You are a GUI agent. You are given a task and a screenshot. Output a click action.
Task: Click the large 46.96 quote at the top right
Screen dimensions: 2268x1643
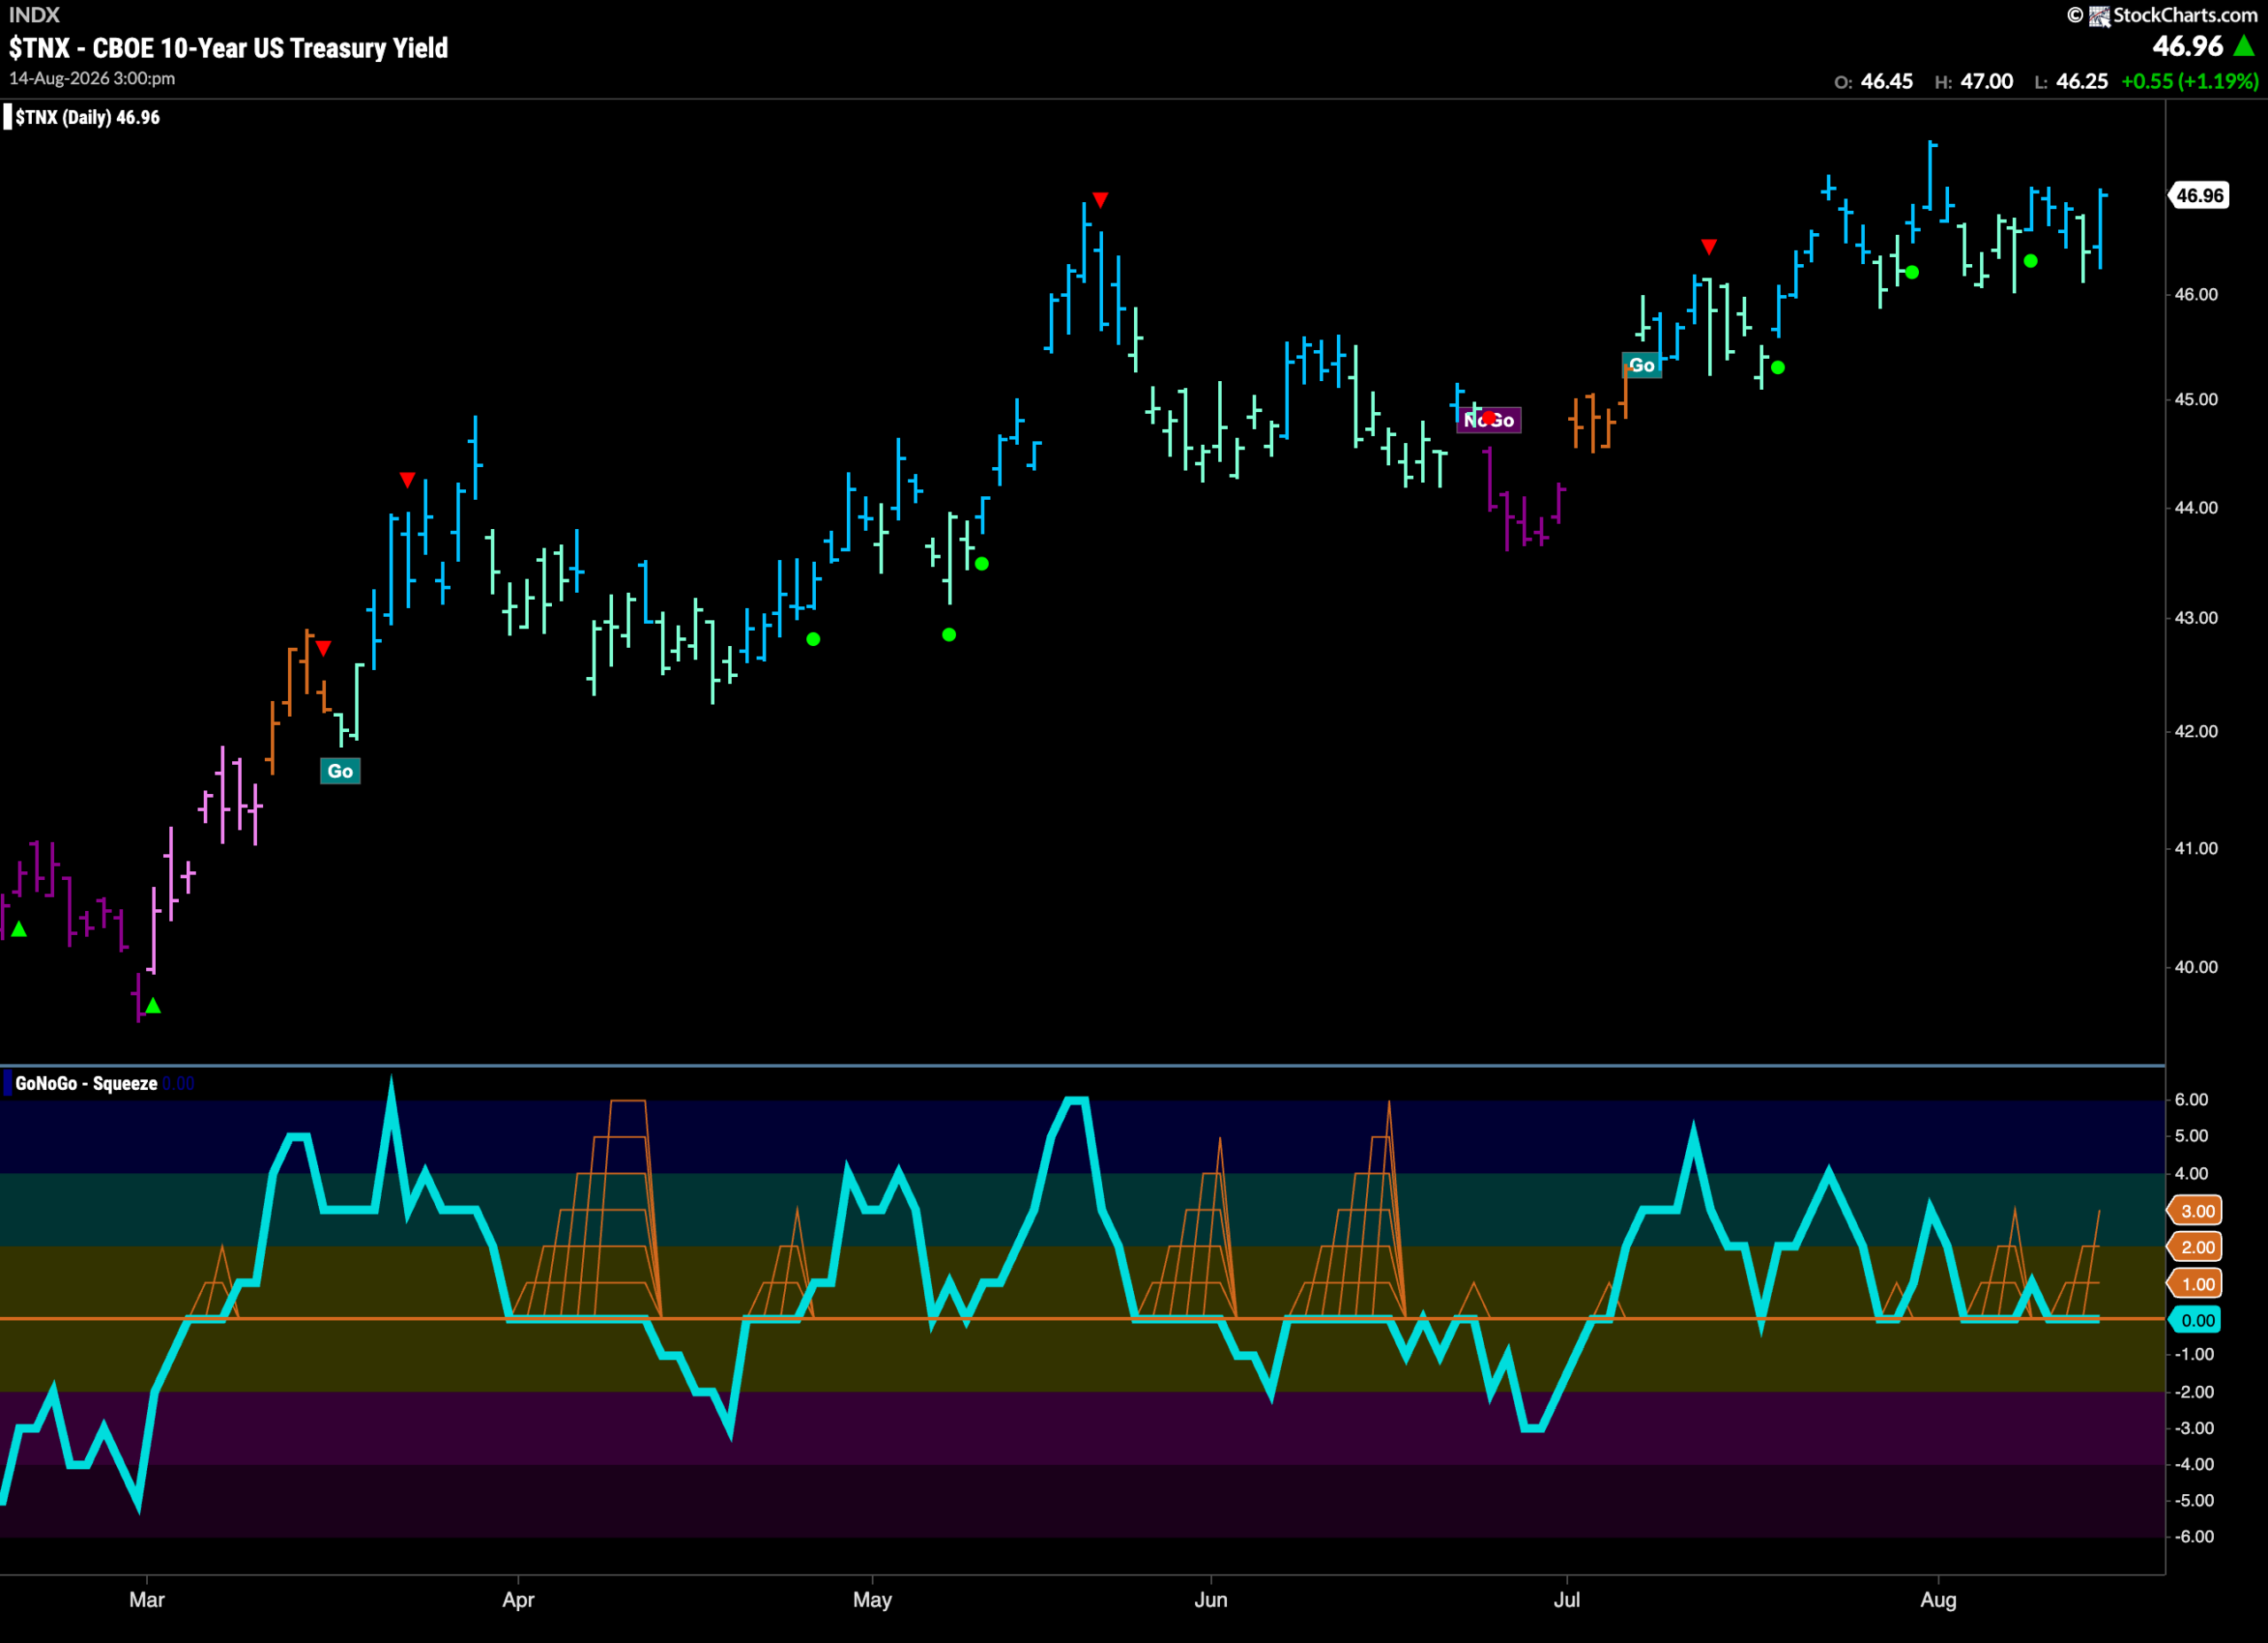tap(2187, 46)
